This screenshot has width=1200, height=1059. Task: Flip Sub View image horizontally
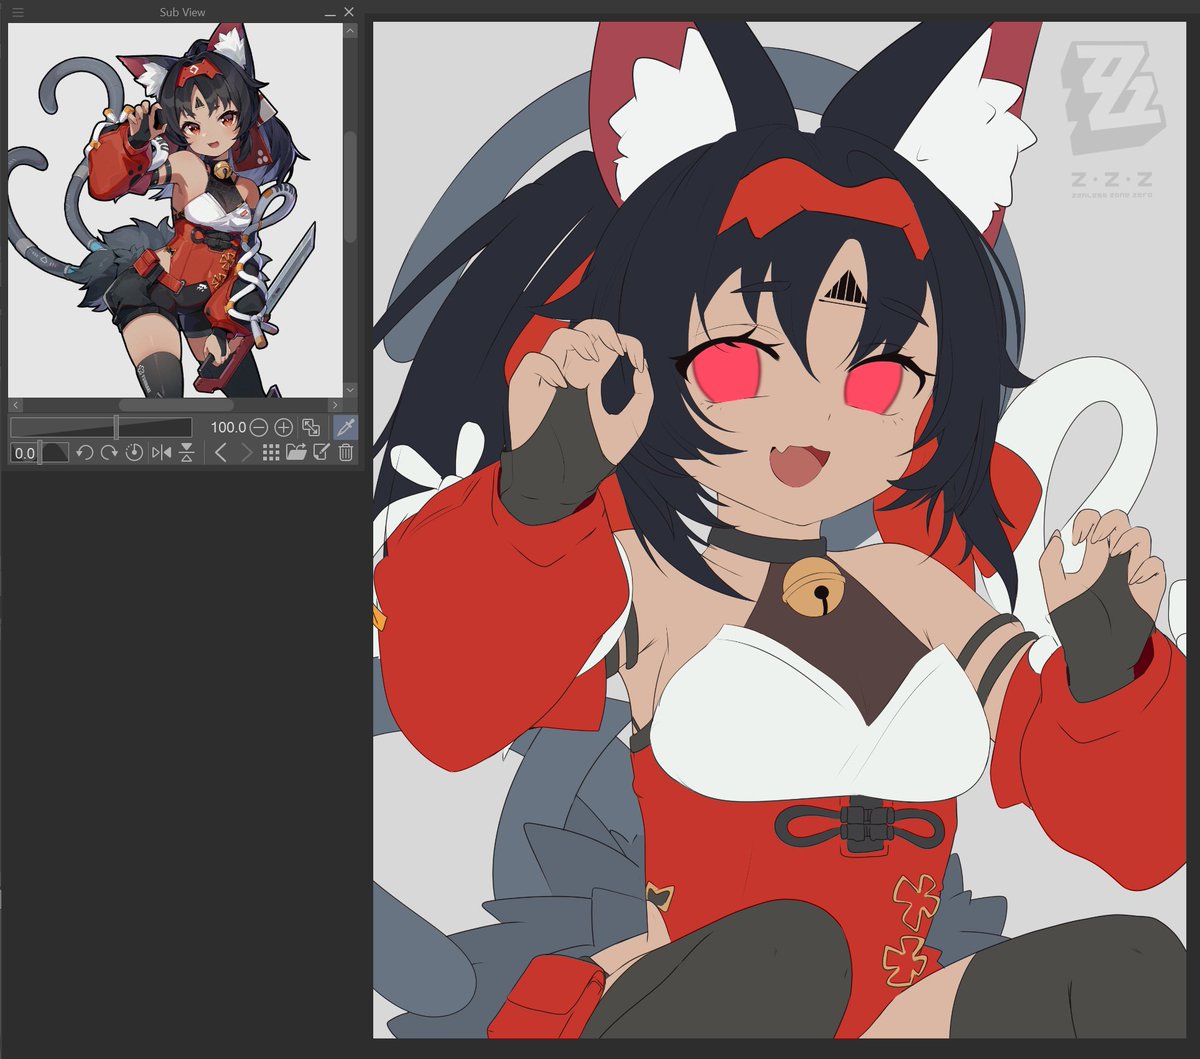pos(161,453)
